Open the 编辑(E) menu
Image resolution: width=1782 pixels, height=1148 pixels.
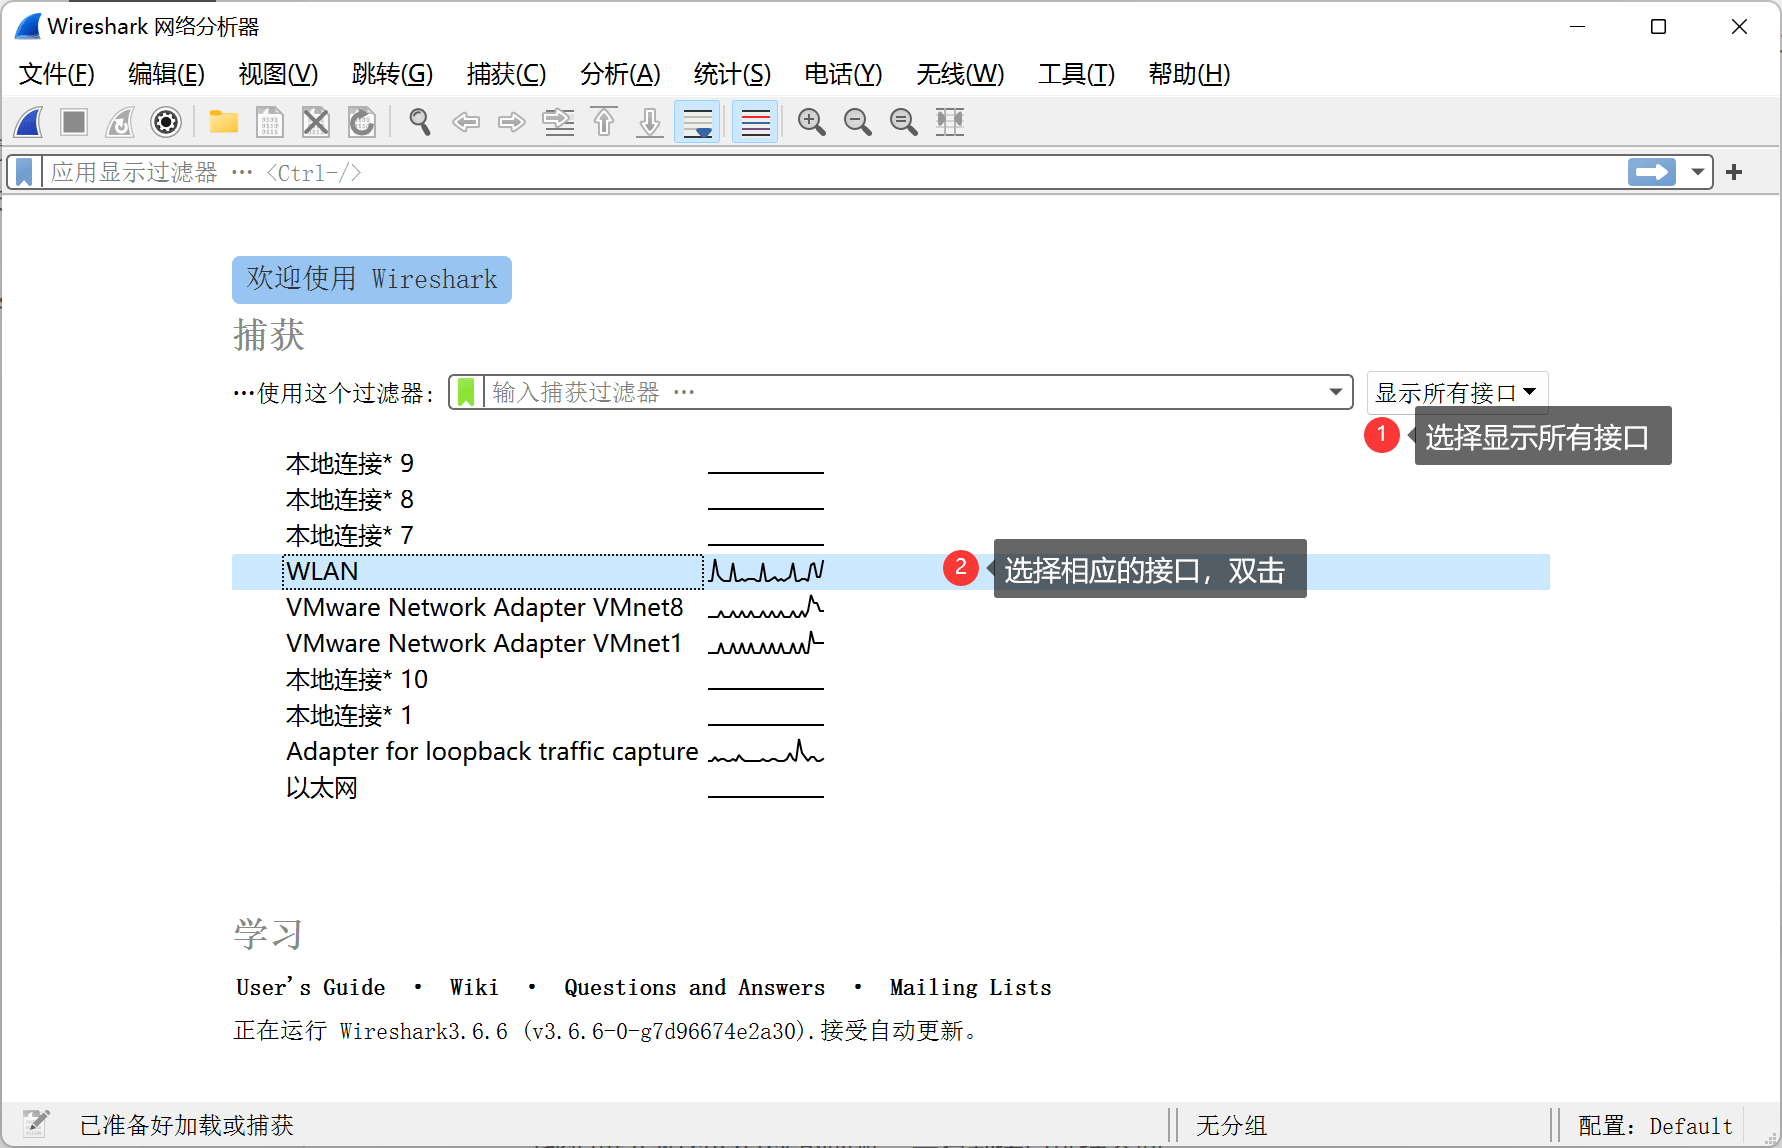[x=166, y=74]
